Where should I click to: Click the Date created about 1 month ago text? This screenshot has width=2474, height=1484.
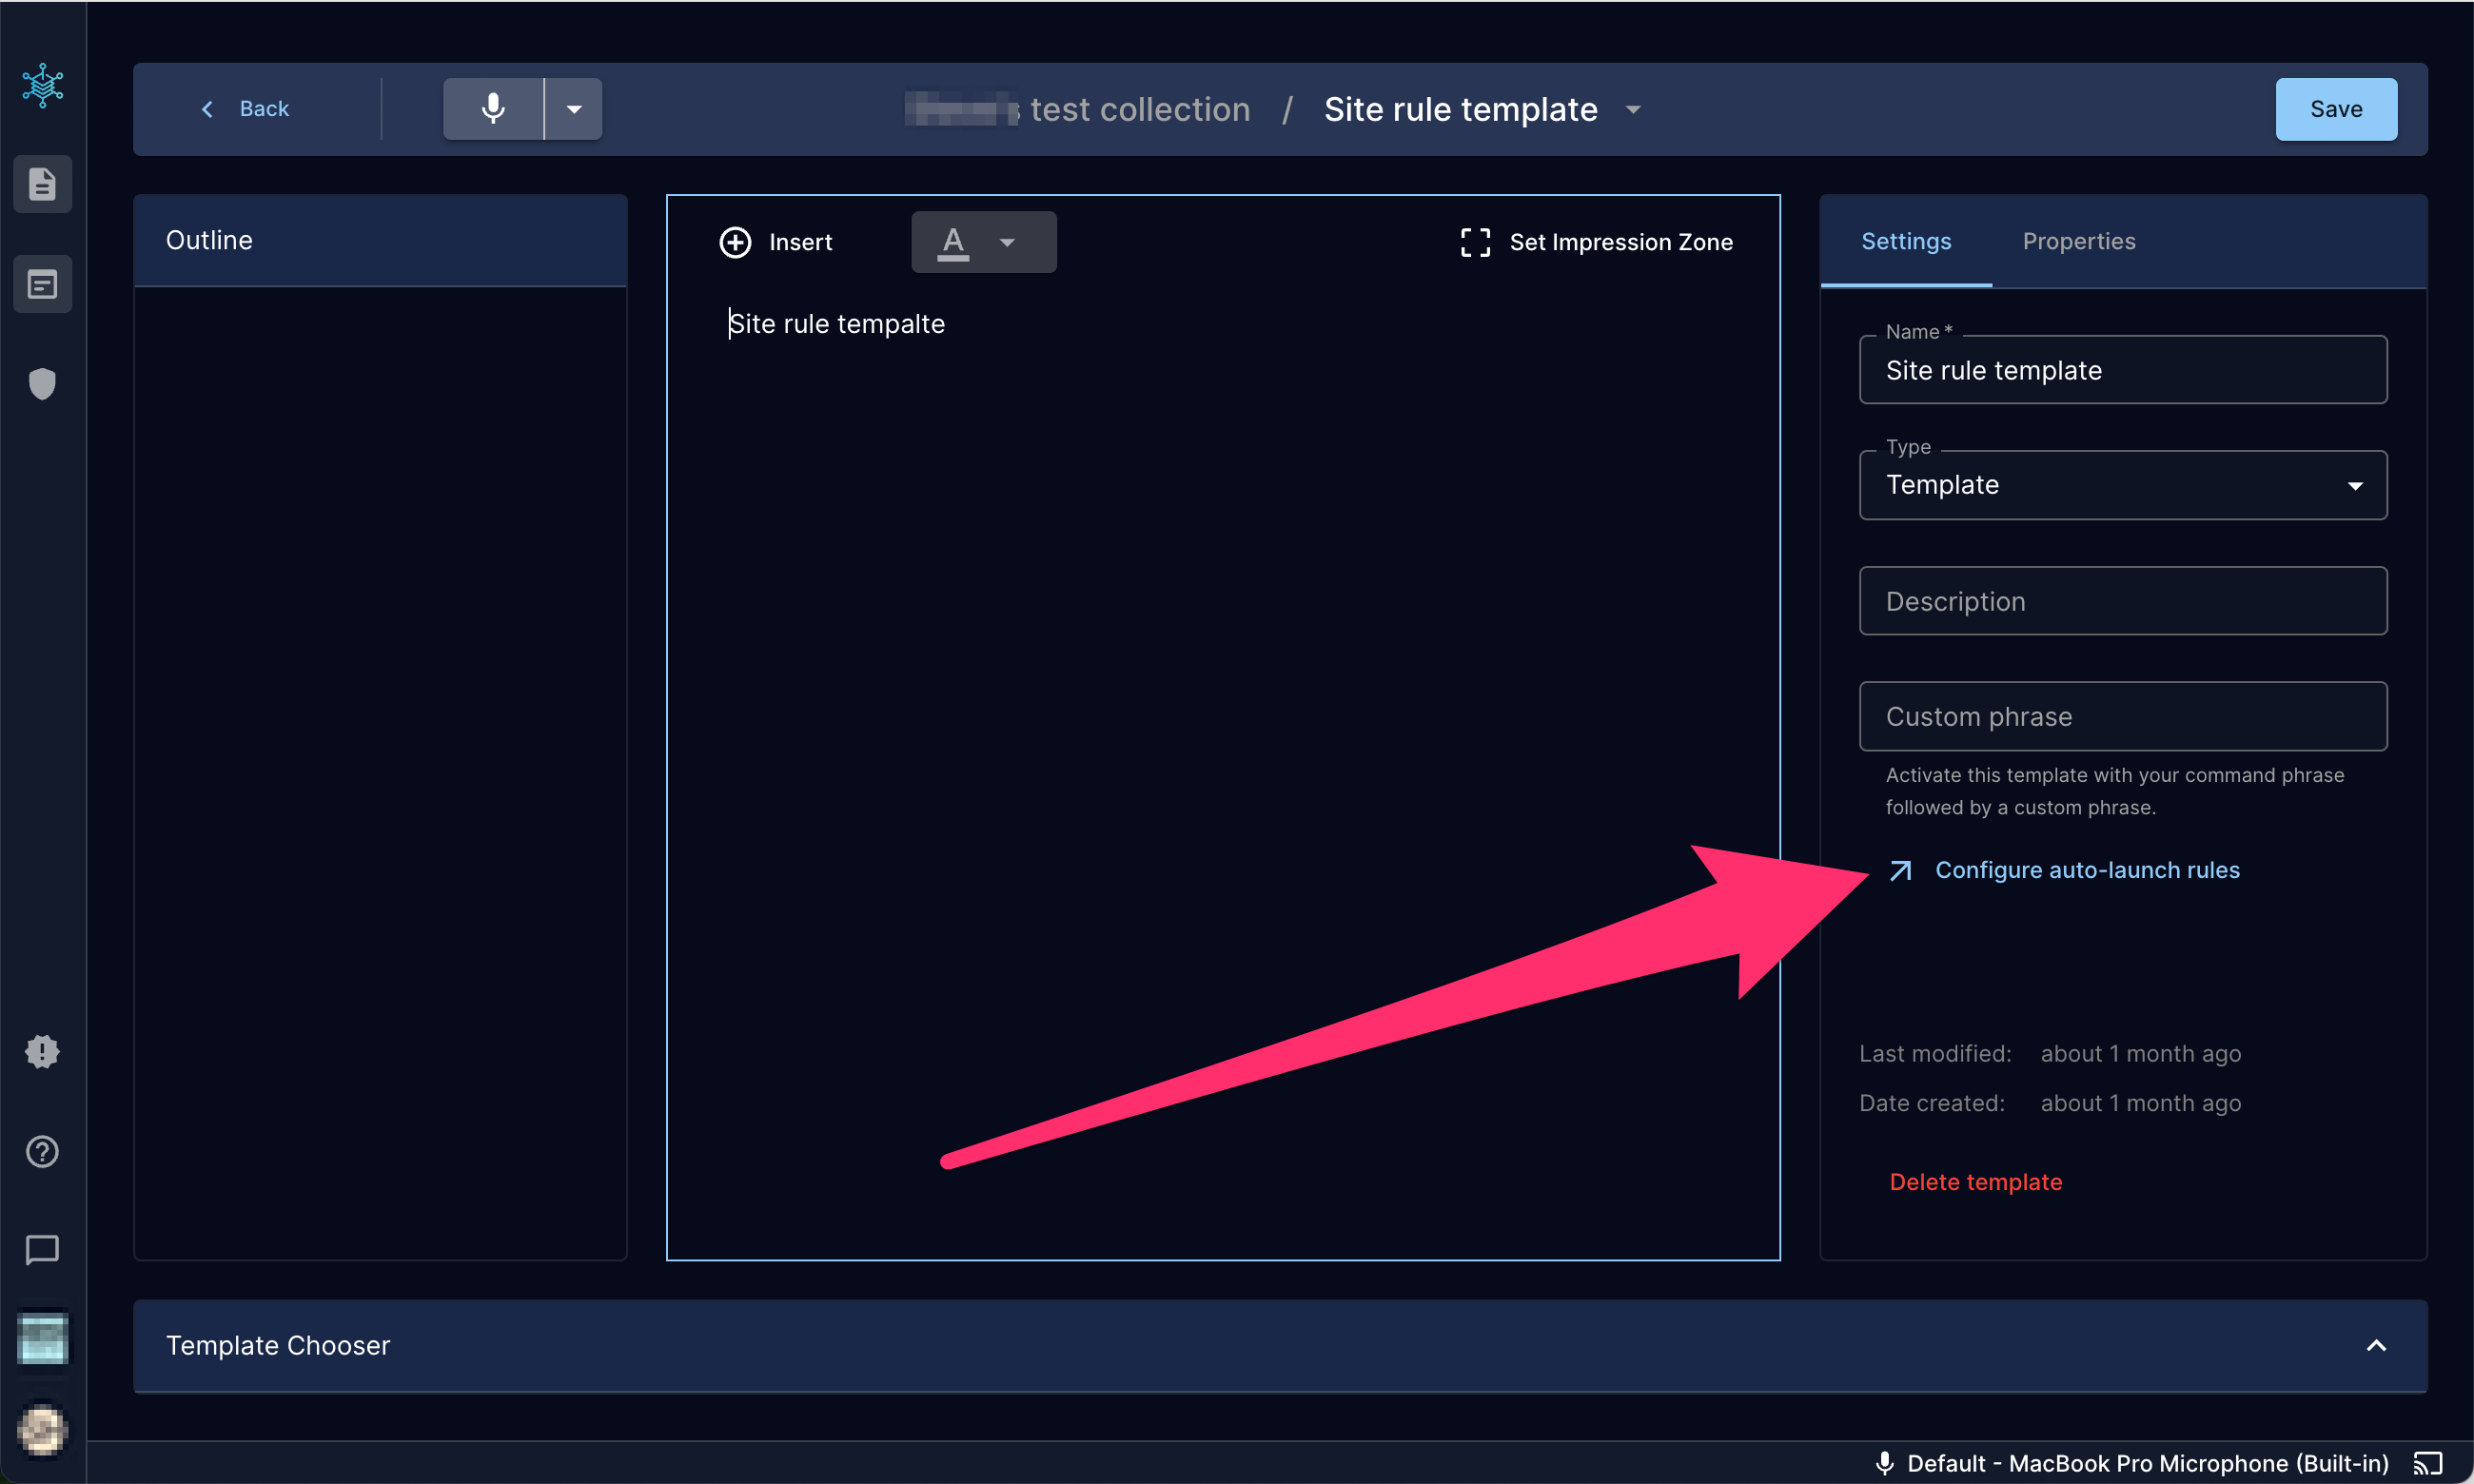point(2050,1103)
